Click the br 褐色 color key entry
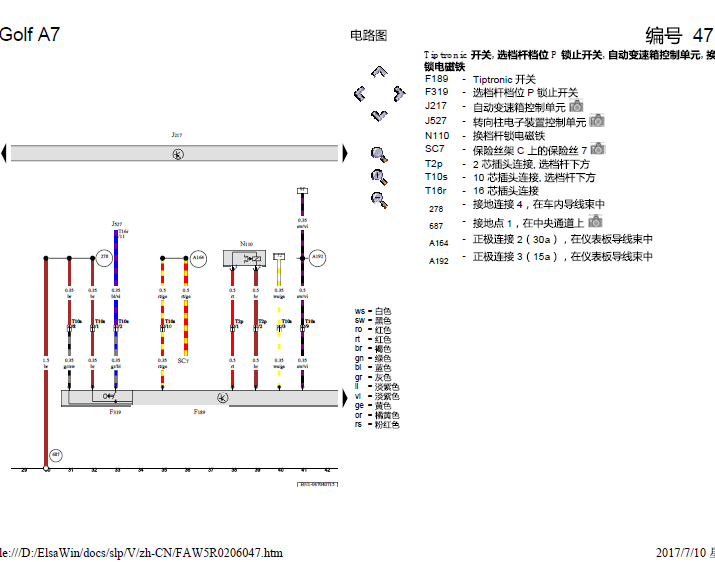The image size is (715, 562). point(373,349)
